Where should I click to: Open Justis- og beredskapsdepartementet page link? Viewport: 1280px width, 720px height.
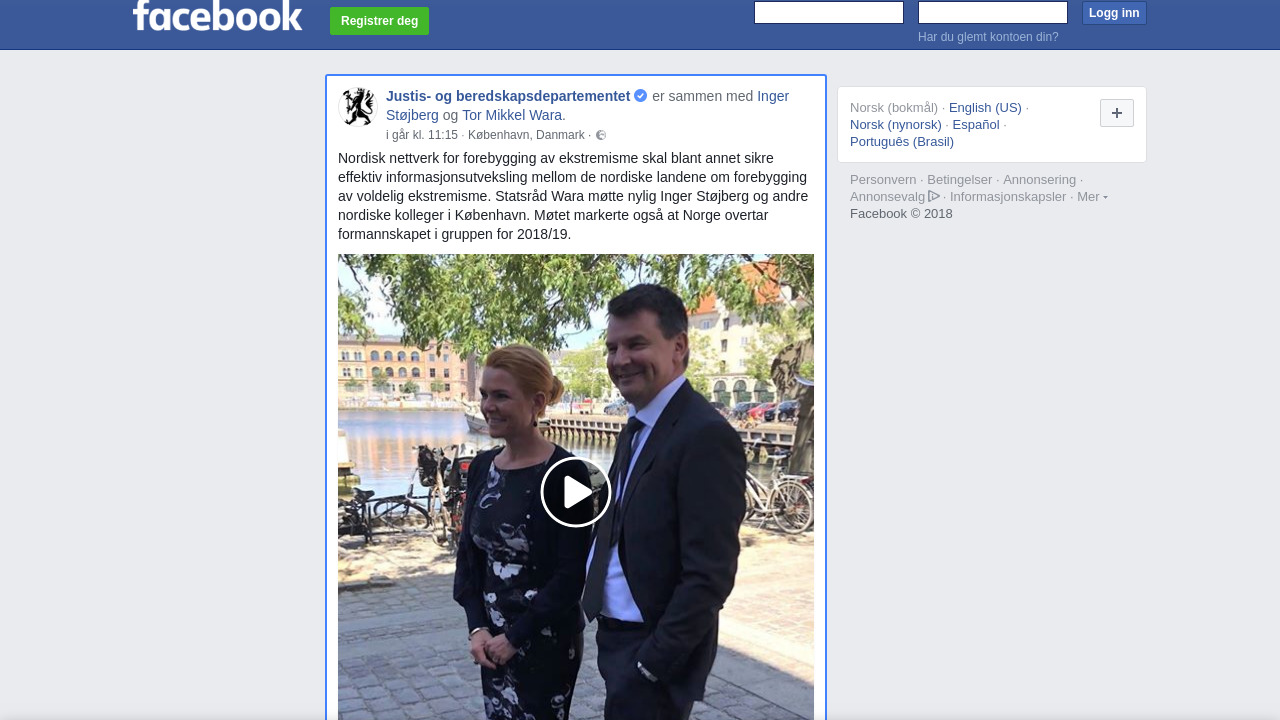[508, 96]
